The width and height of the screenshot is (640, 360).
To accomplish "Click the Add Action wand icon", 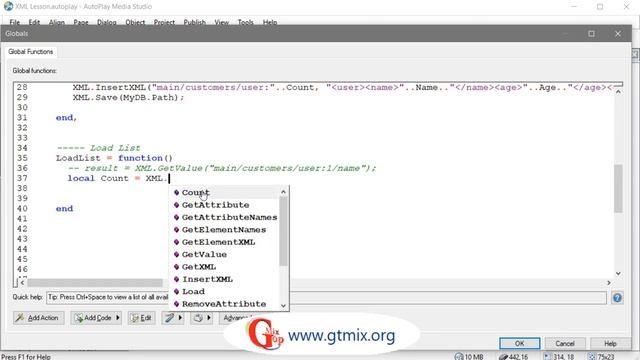I will click(x=20, y=317).
